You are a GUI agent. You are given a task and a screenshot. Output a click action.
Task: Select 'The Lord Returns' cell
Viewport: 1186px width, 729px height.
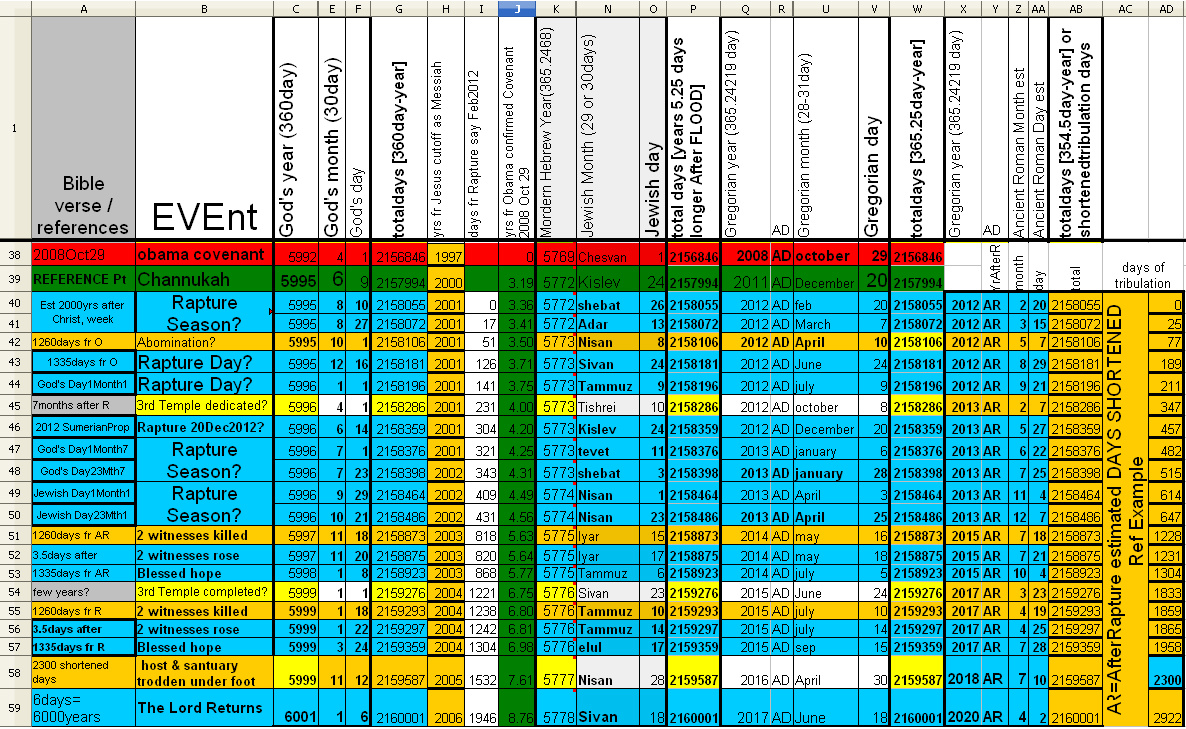coord(204,708)
